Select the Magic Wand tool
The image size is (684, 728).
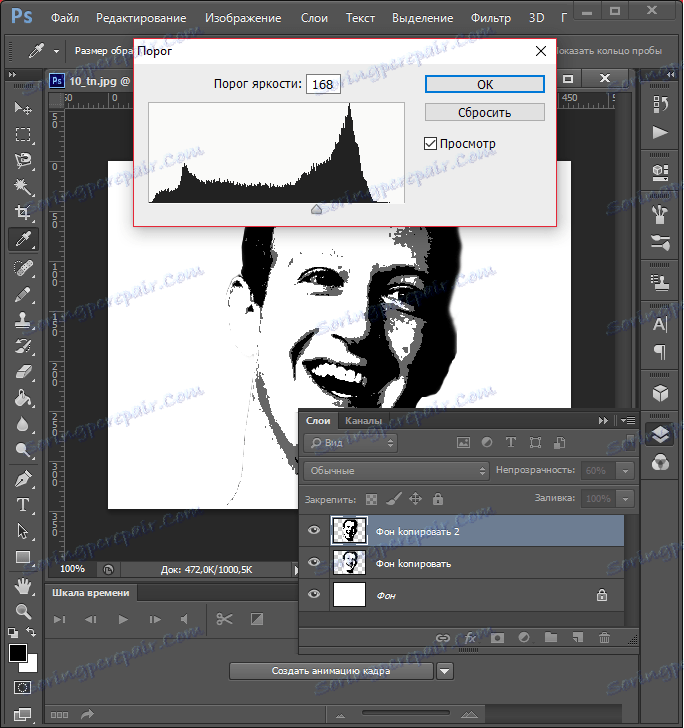pos(23,187)
